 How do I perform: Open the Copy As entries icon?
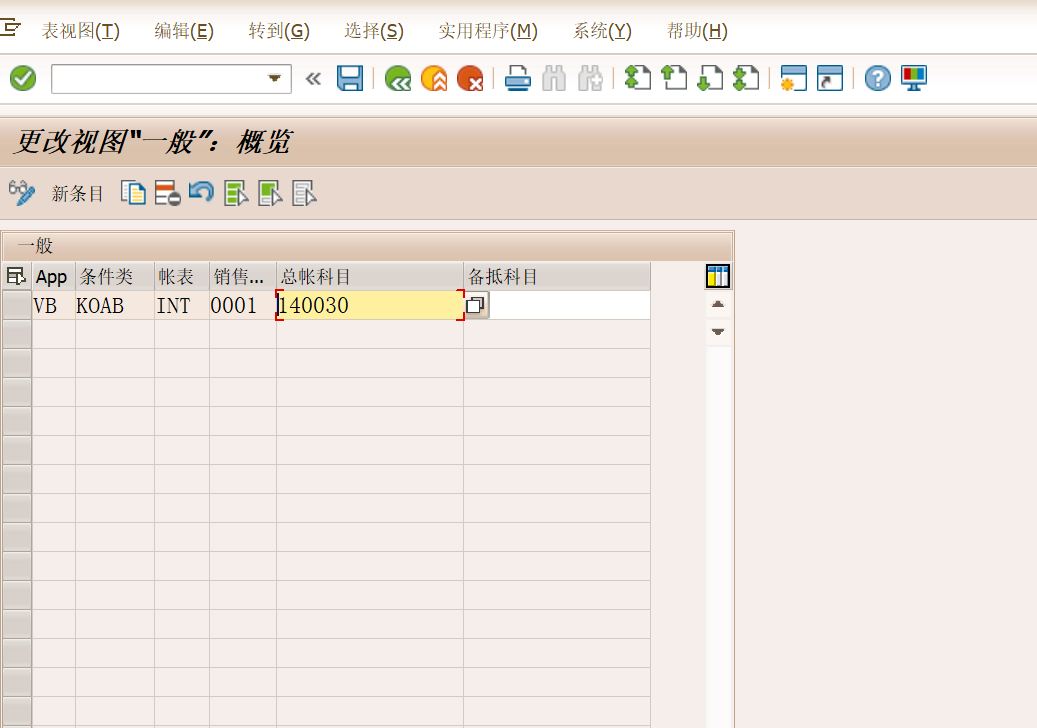click(133, 193)
